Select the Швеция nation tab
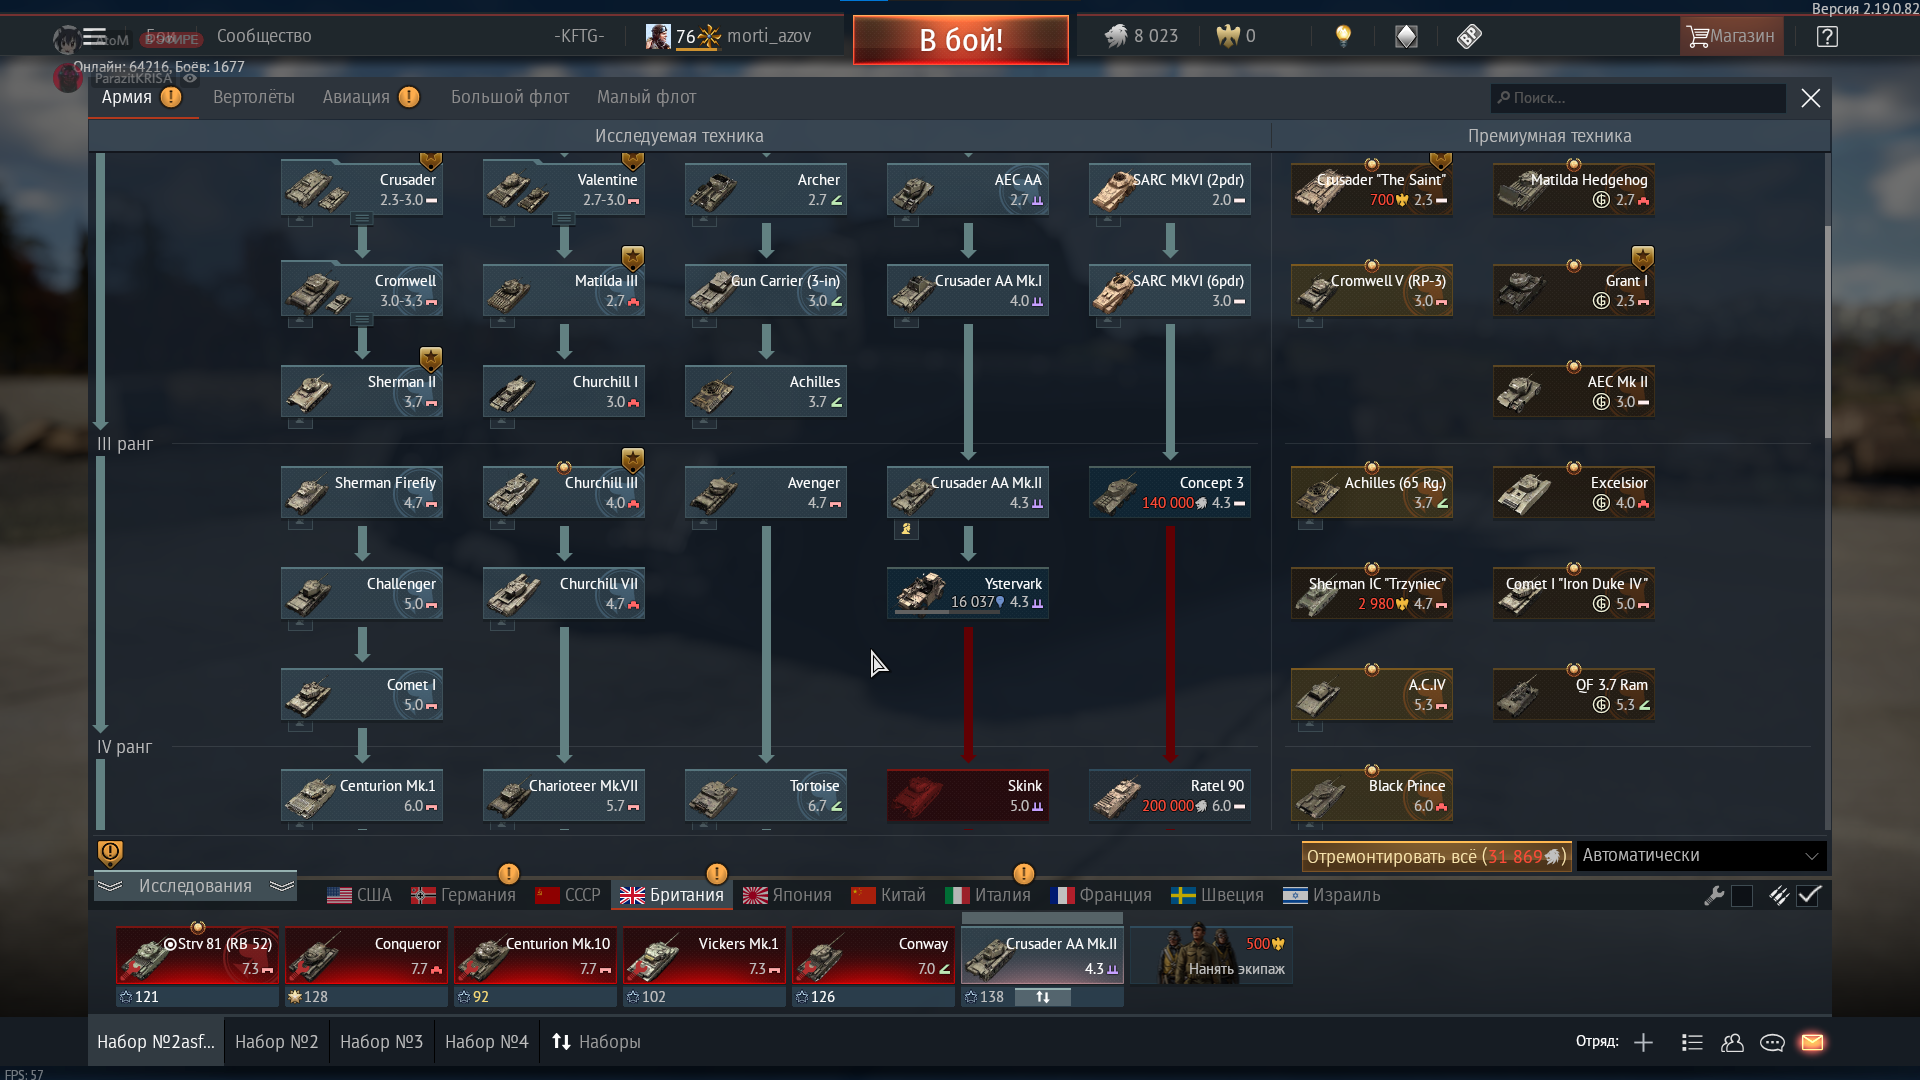This screenshot has width=1920, height=1080. 1218,895
